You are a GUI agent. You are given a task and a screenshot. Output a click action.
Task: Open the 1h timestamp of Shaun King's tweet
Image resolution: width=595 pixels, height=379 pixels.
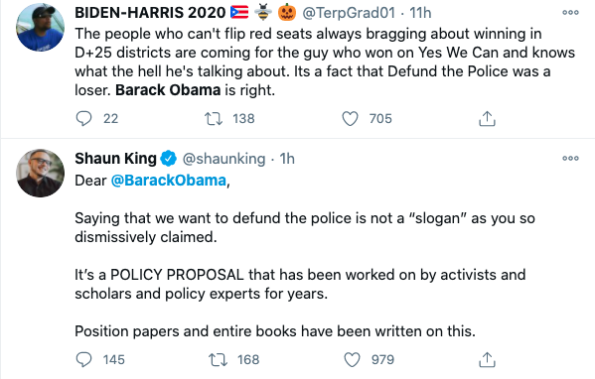pyautogui.click(x=287, y=159)
